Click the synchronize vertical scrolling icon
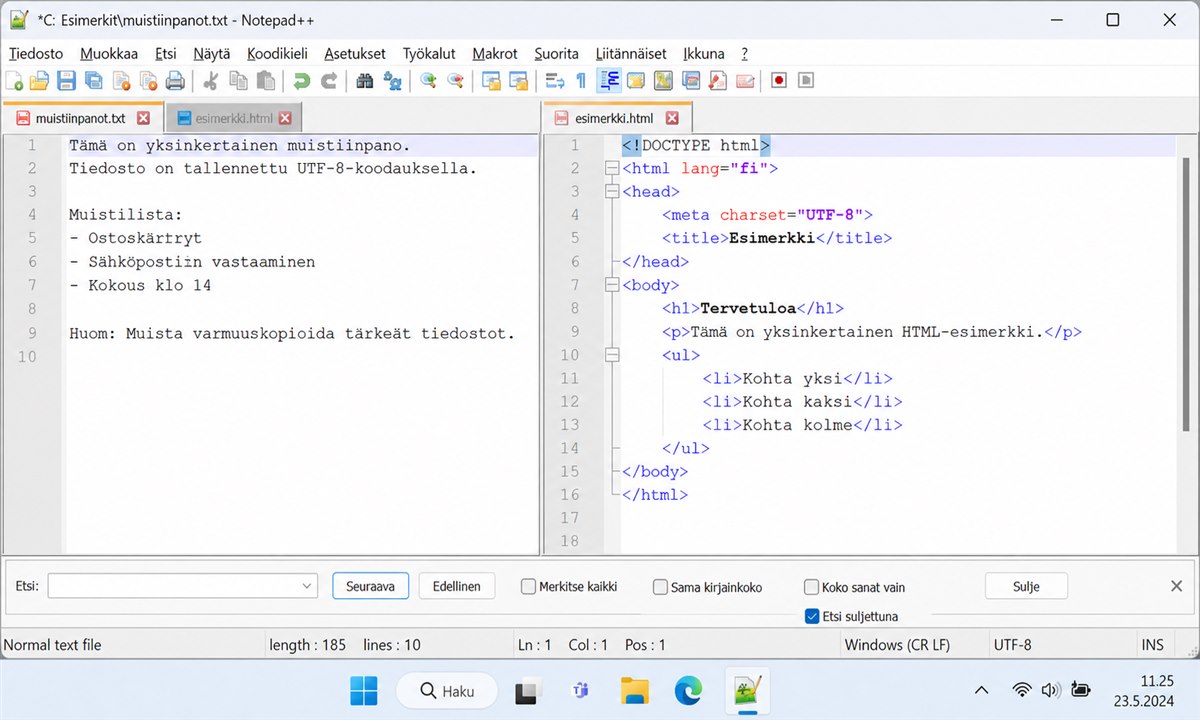 click(491, 81)
